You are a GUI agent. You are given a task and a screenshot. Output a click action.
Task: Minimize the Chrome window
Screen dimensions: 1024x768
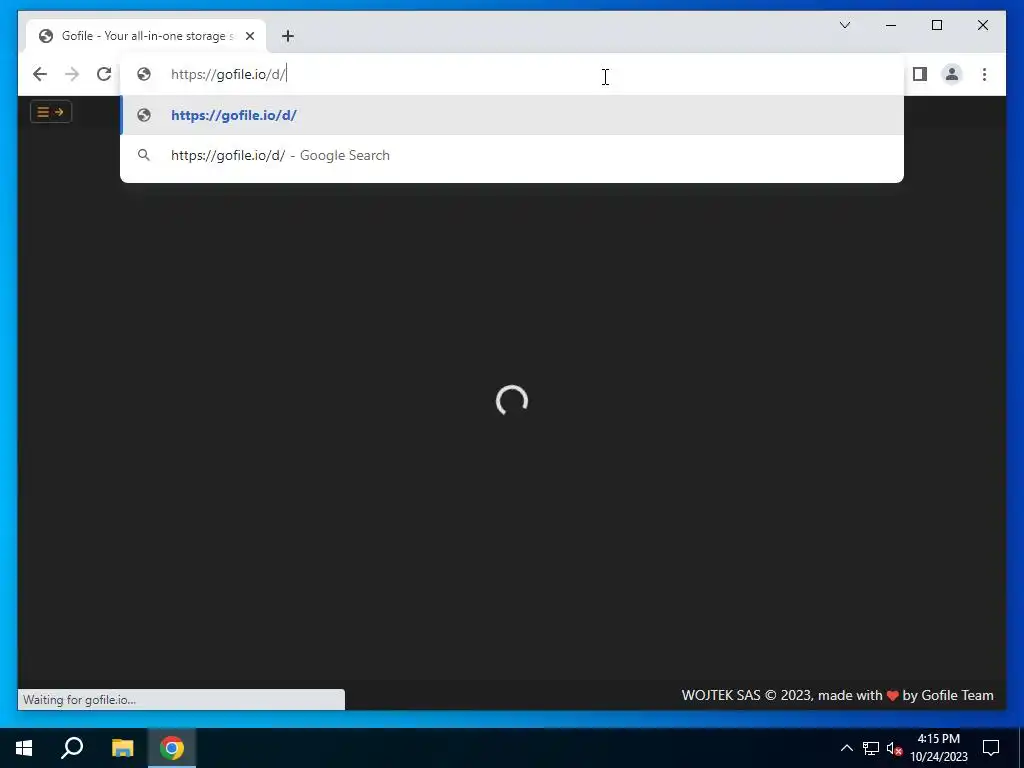[891, 25]
